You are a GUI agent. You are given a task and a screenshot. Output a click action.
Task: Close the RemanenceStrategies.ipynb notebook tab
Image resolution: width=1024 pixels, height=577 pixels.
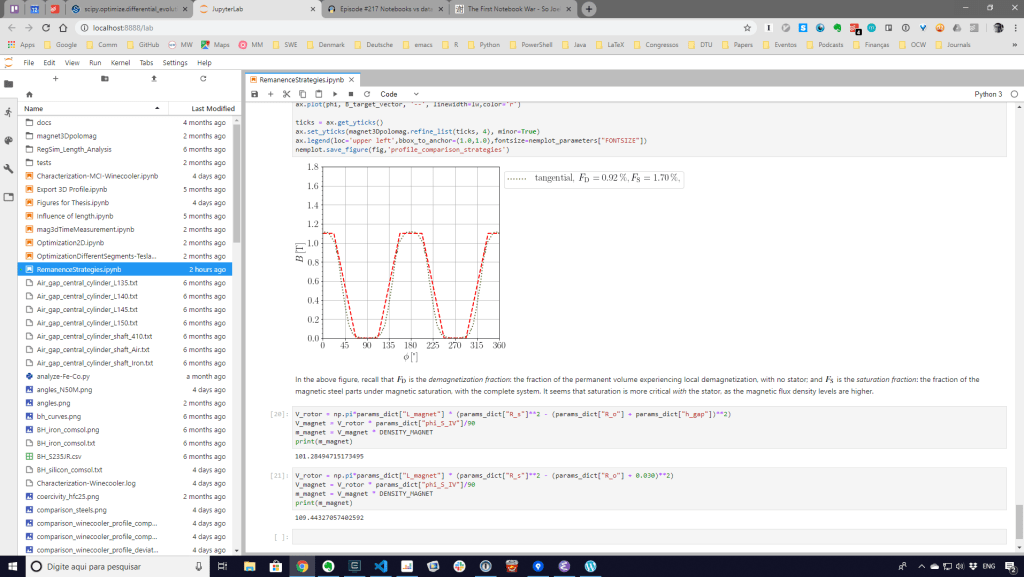(x=351, y=79)
